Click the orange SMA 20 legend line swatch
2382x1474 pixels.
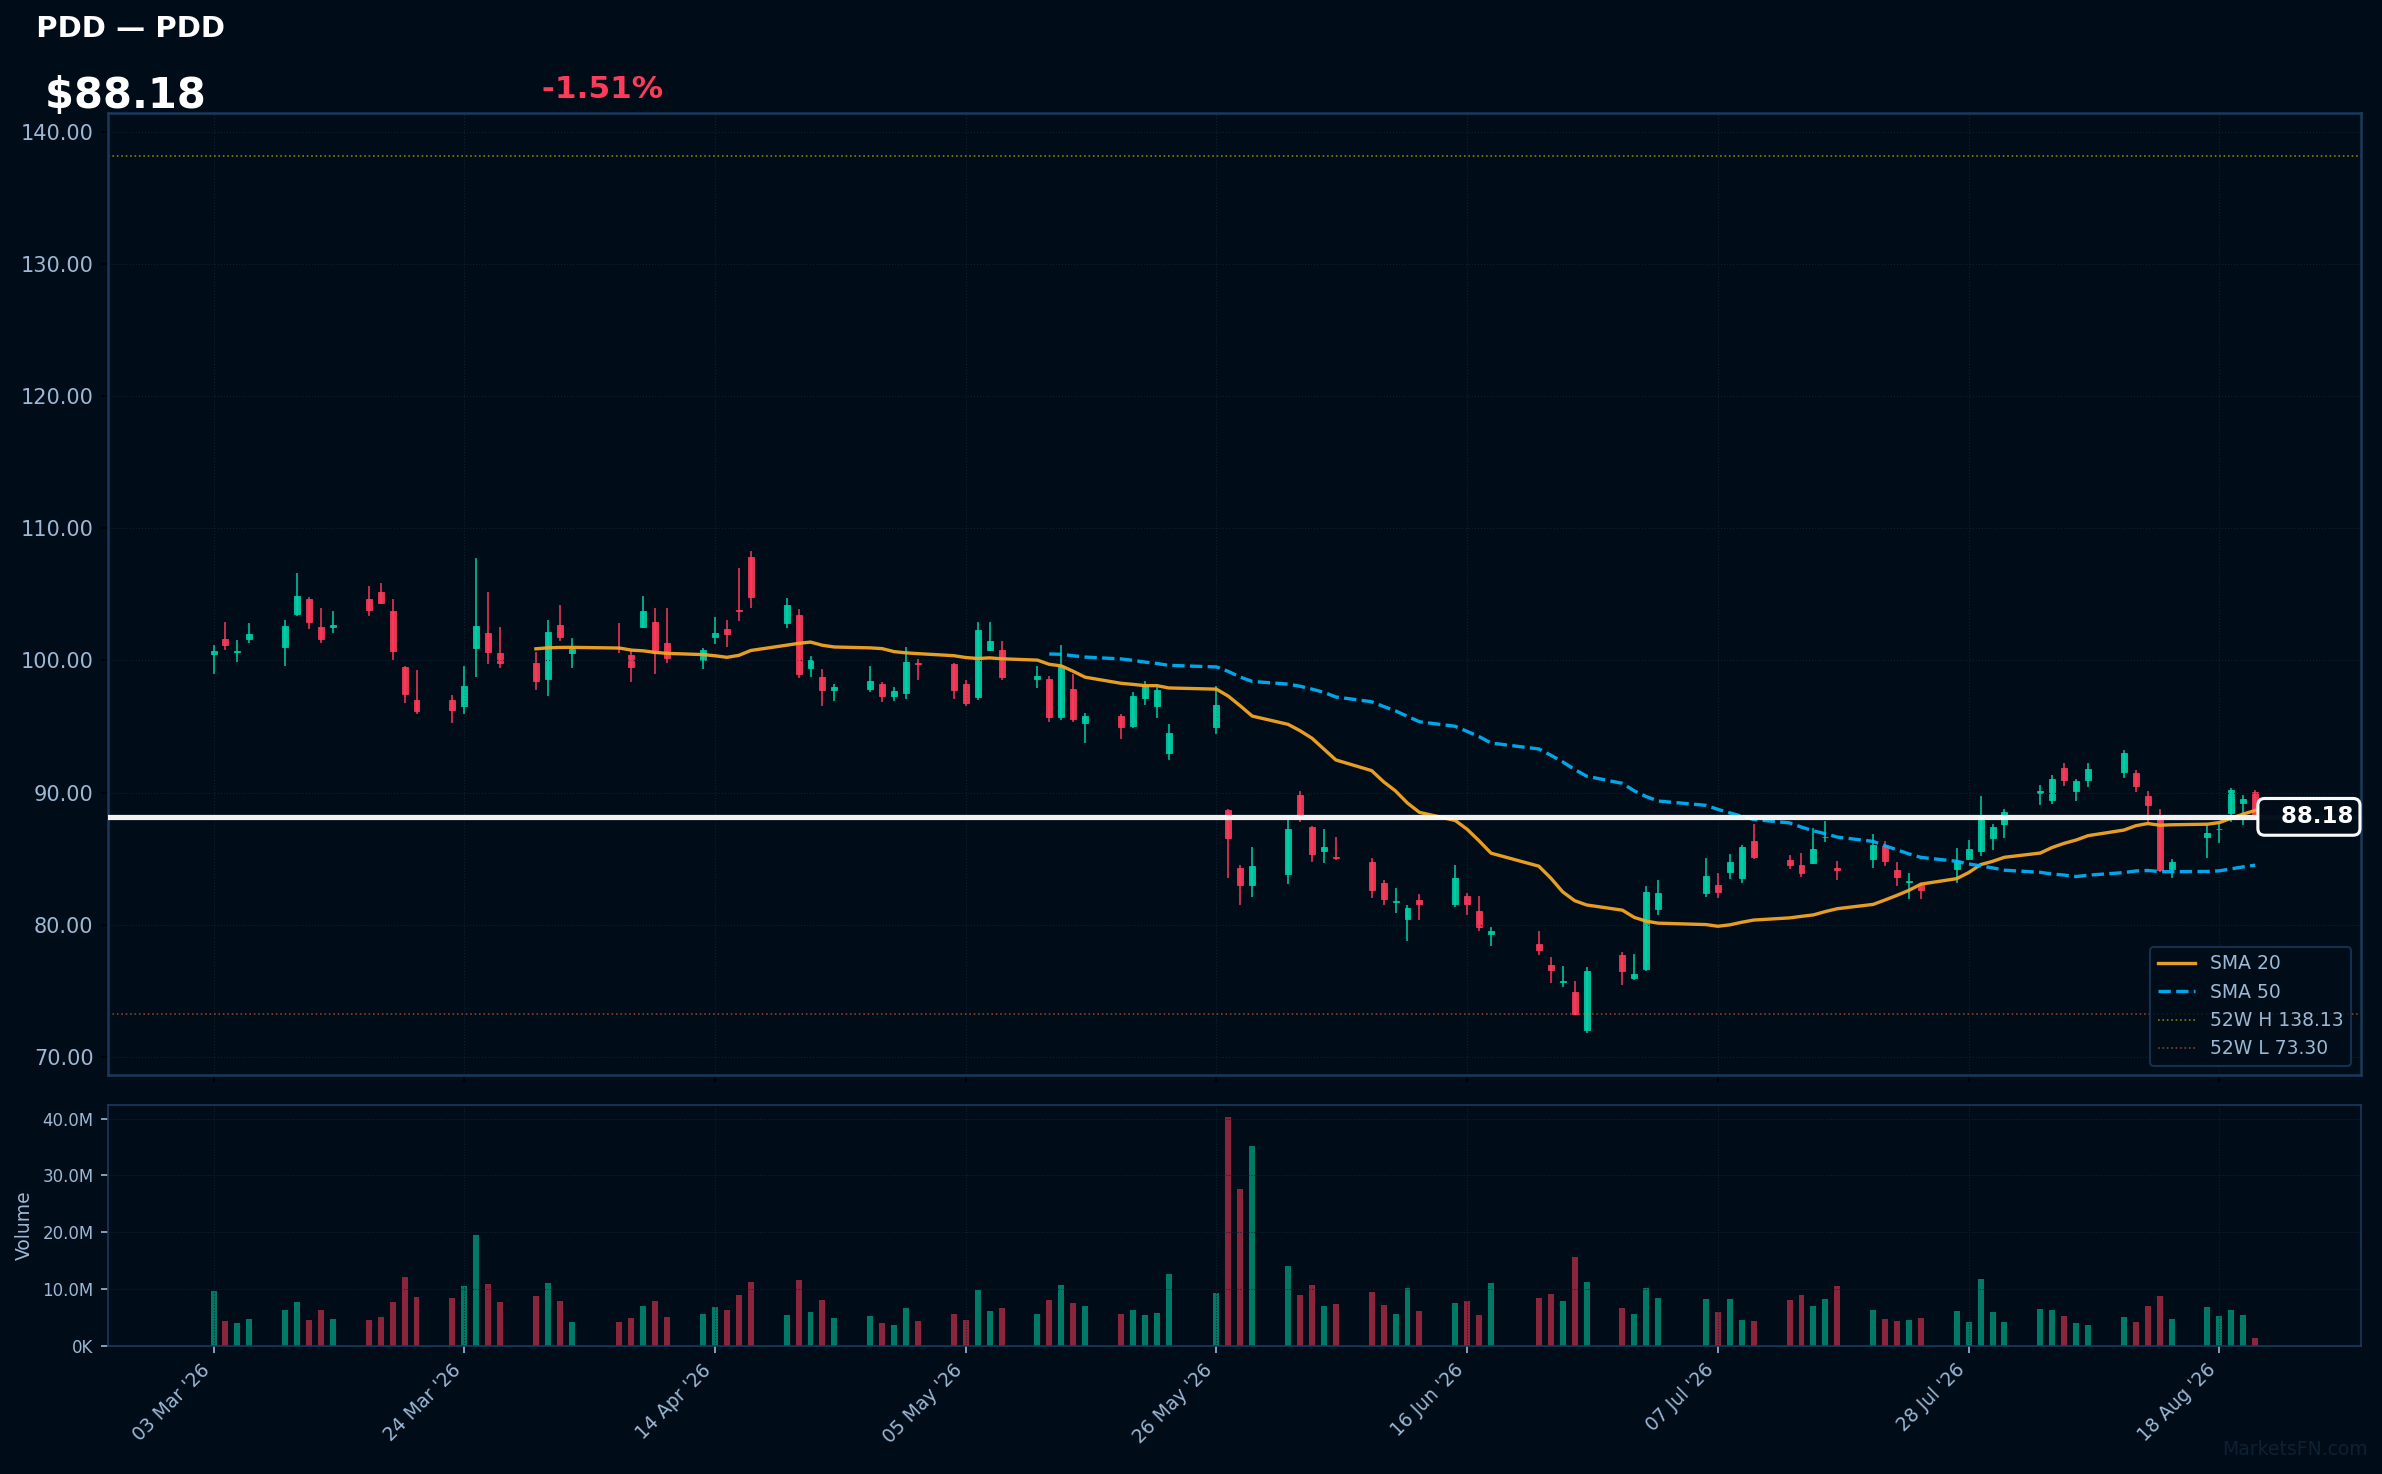click(x=2177, y=963)
